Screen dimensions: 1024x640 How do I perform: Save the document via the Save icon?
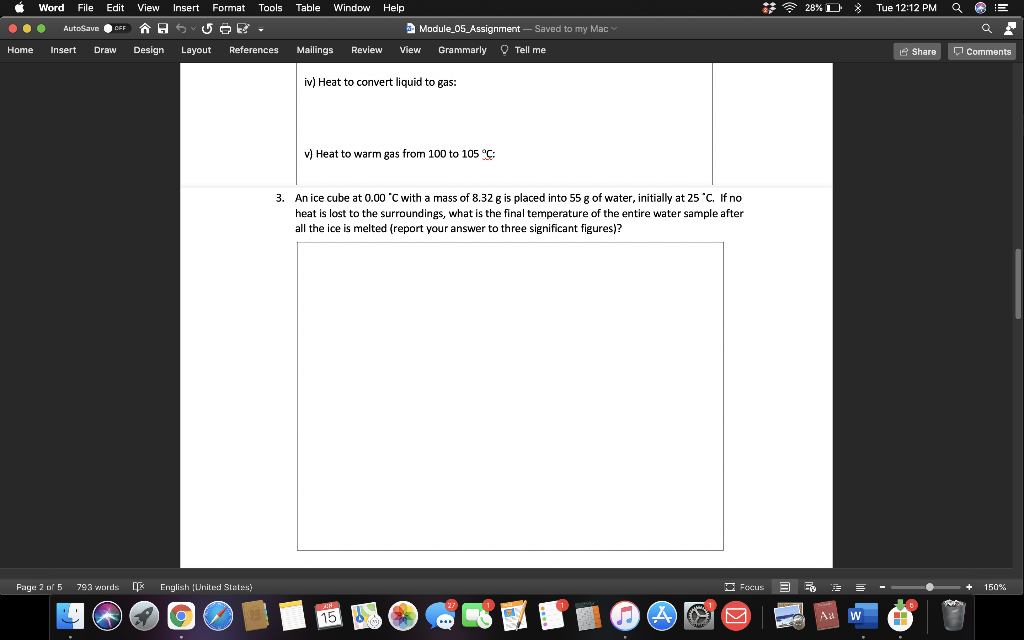coord(163,29)
